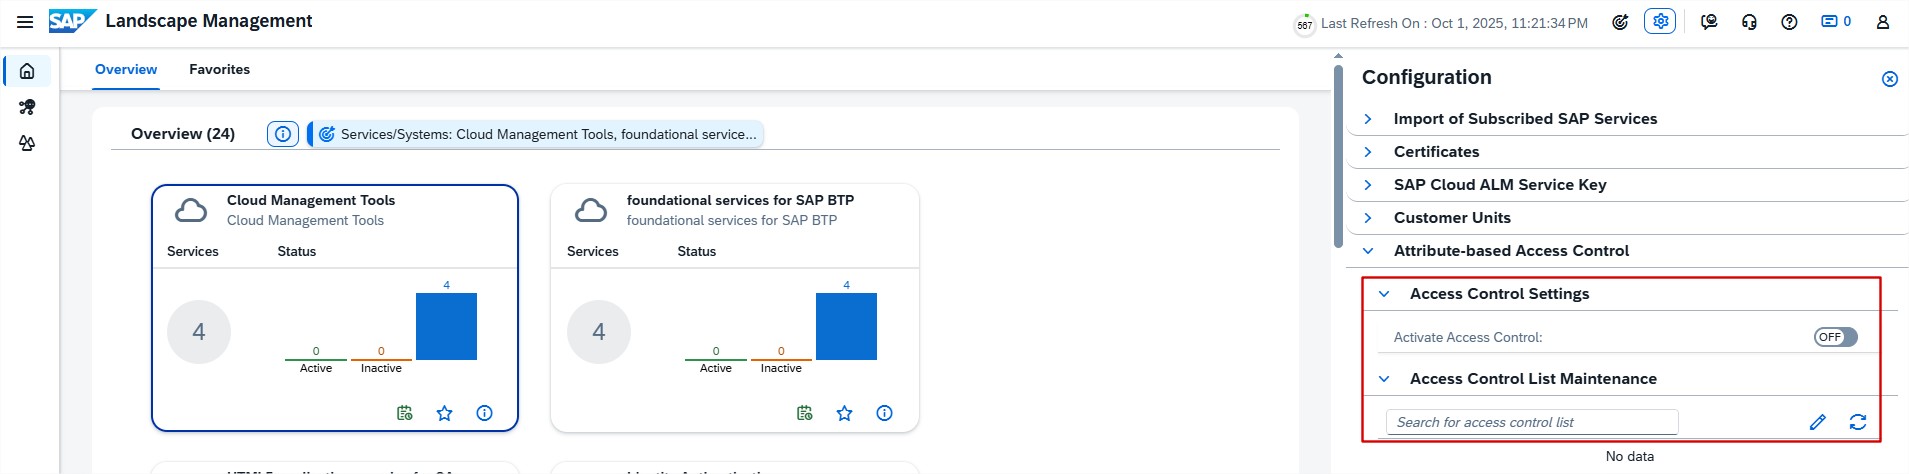Toggle the Activate Access Control switch
Screen dimensions: 1909x474
coord(1835,337)
